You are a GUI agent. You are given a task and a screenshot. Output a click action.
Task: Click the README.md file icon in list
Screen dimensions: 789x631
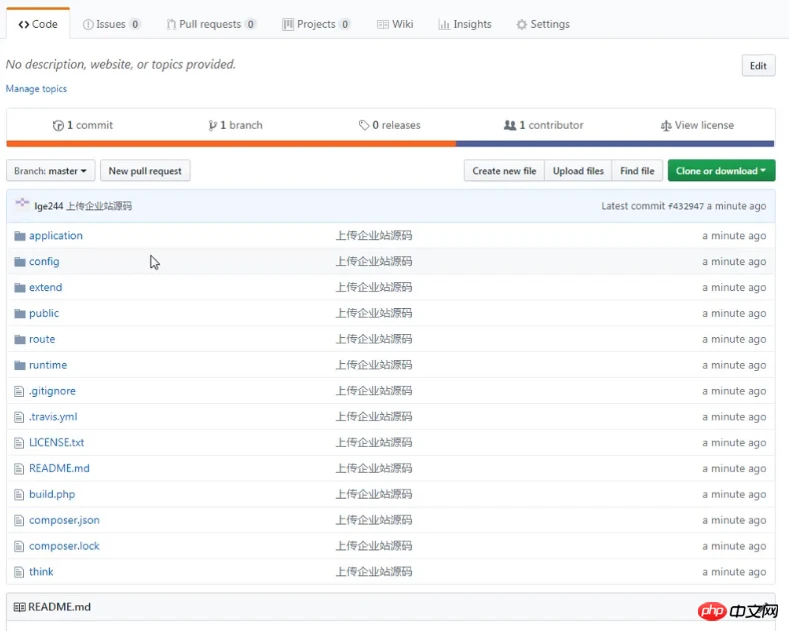tap(19, 469)
